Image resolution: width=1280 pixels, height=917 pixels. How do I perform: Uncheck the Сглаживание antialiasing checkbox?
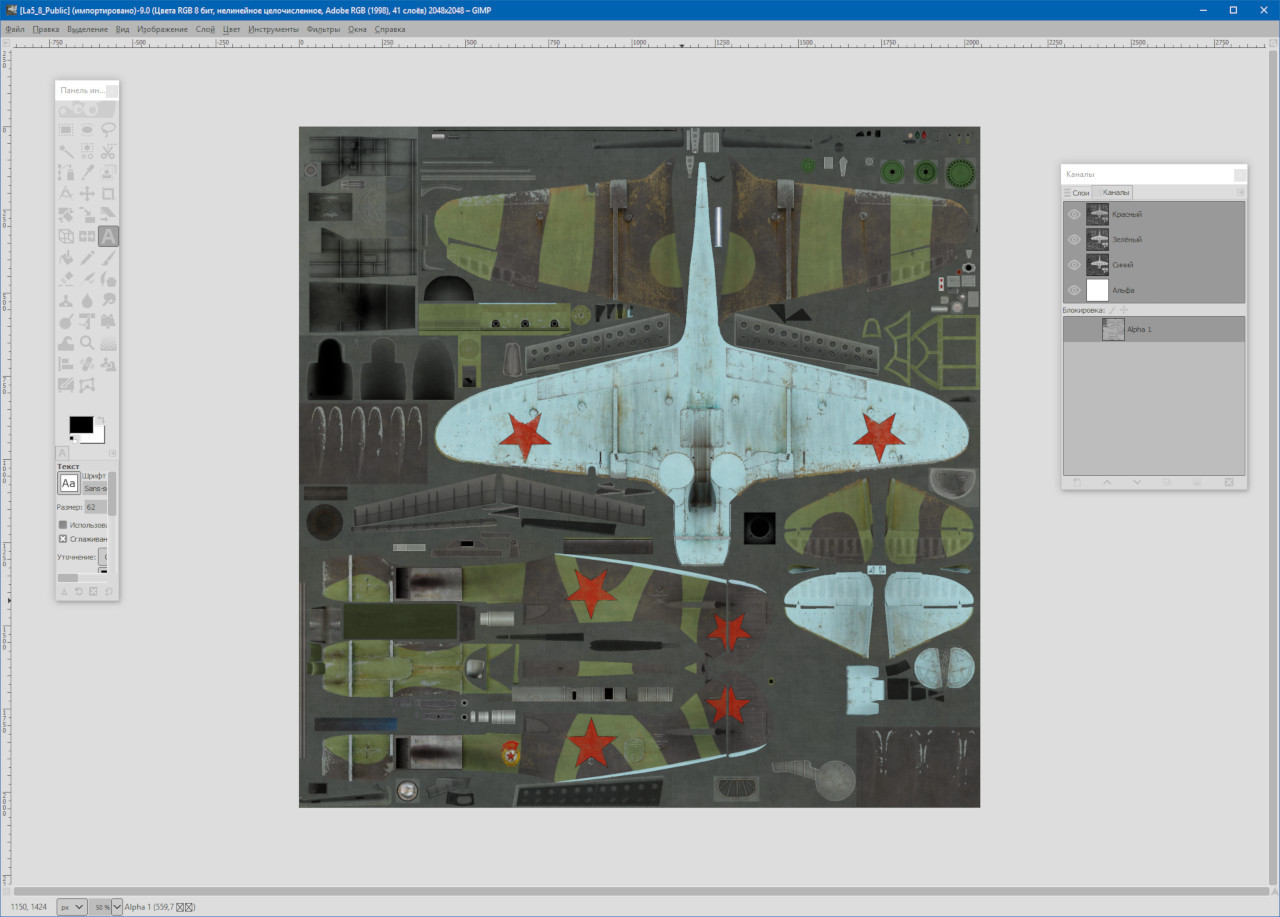click(63, 539)
